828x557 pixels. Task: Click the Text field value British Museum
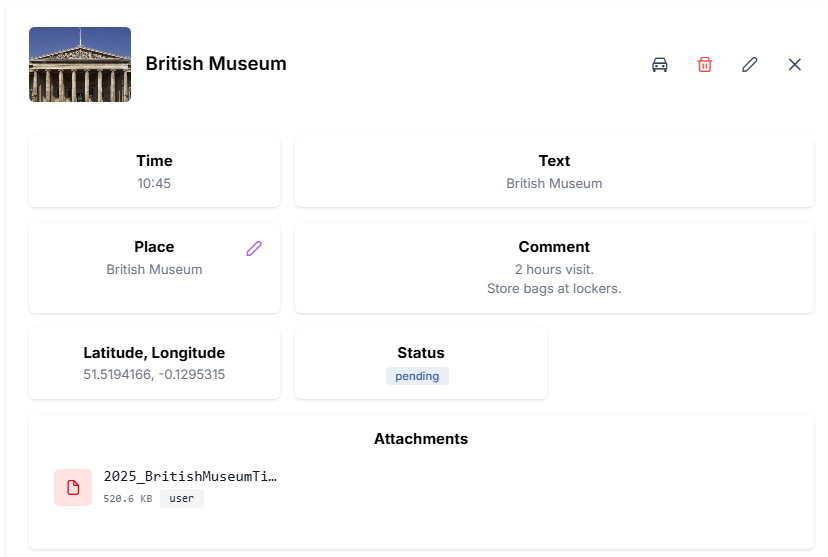tap(554, 183)
